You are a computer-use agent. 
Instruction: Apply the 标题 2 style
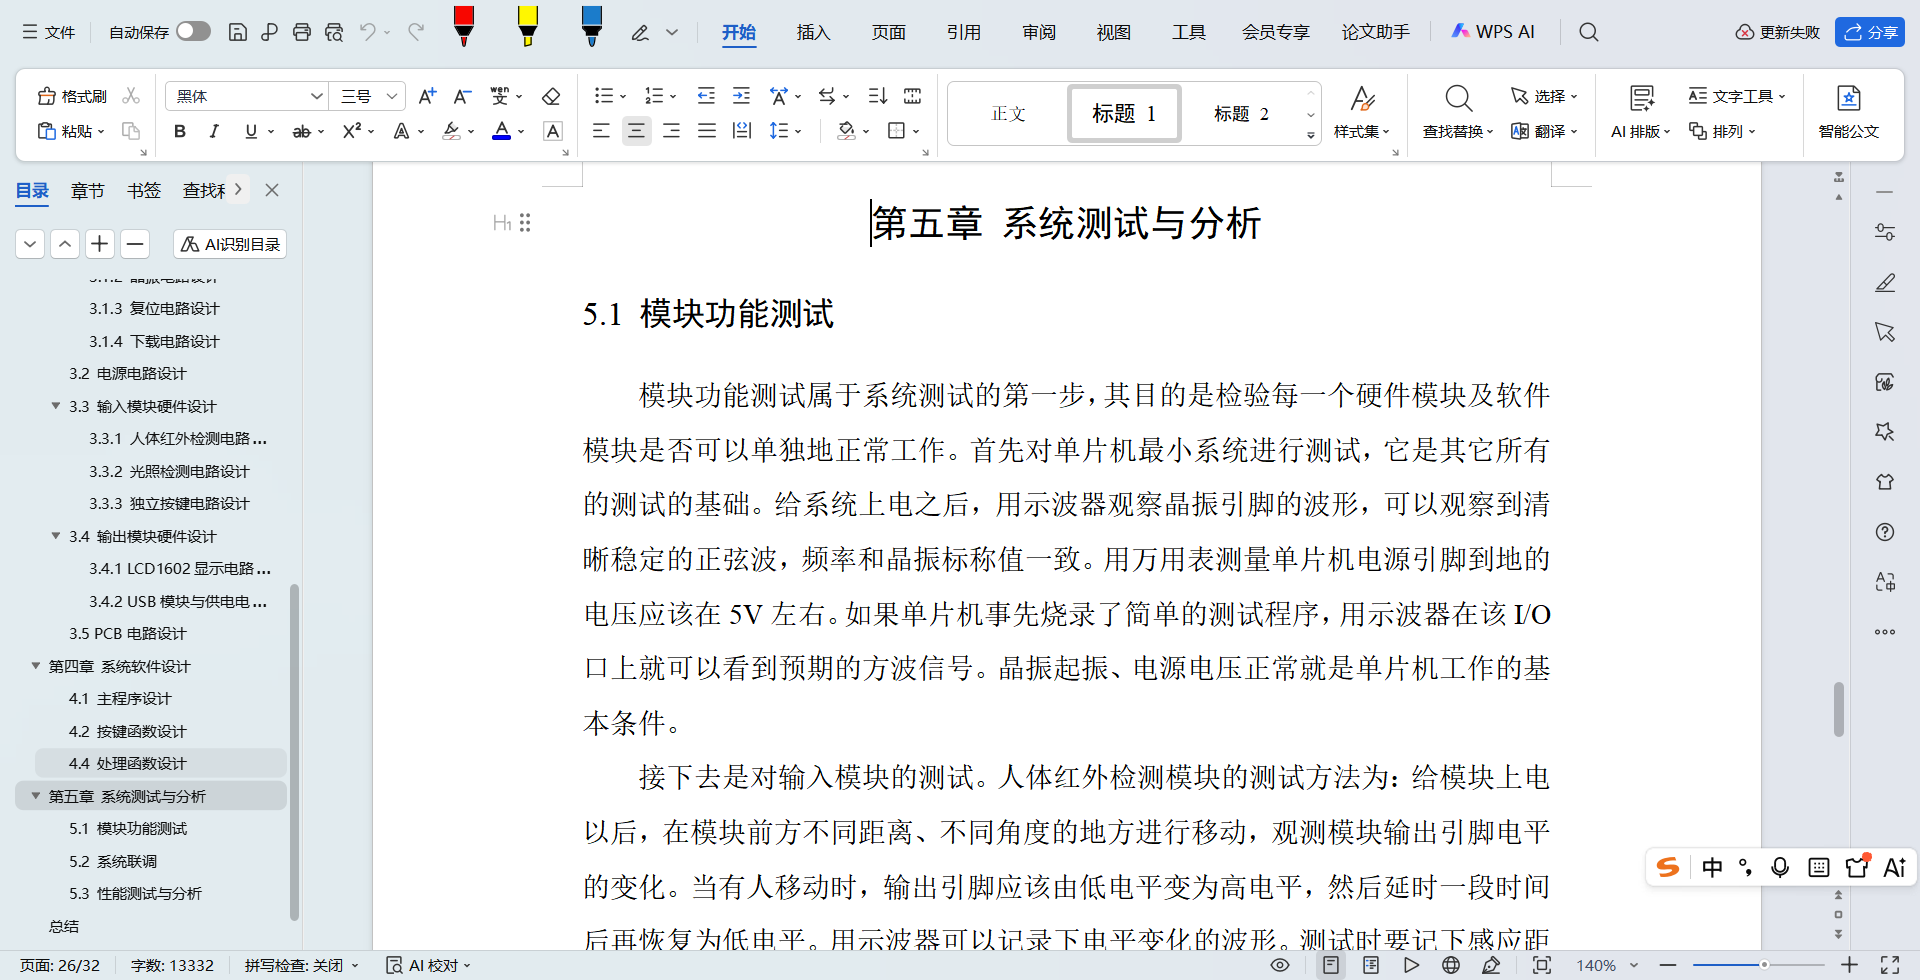coord(1241,113)
